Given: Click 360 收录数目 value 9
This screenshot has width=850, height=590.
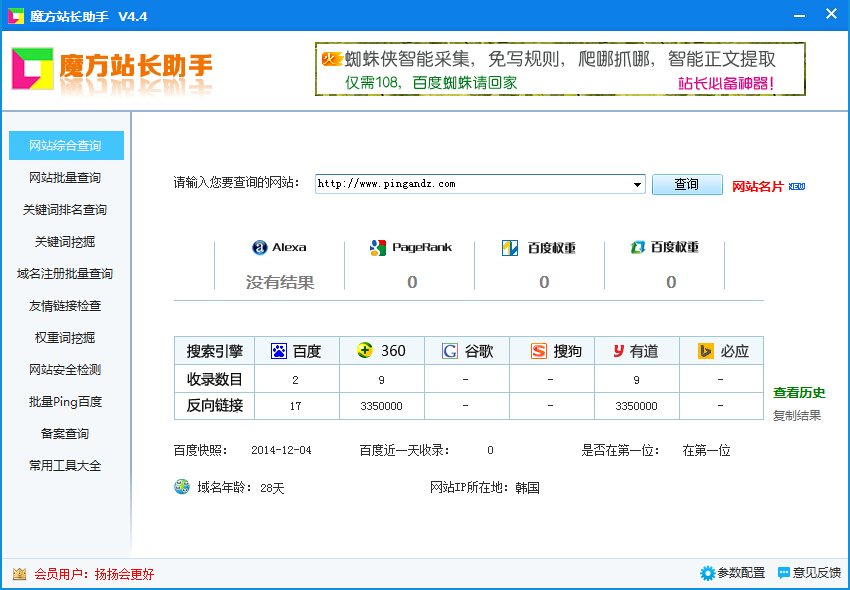Looking at the screenshot, I should coord(381,380).
